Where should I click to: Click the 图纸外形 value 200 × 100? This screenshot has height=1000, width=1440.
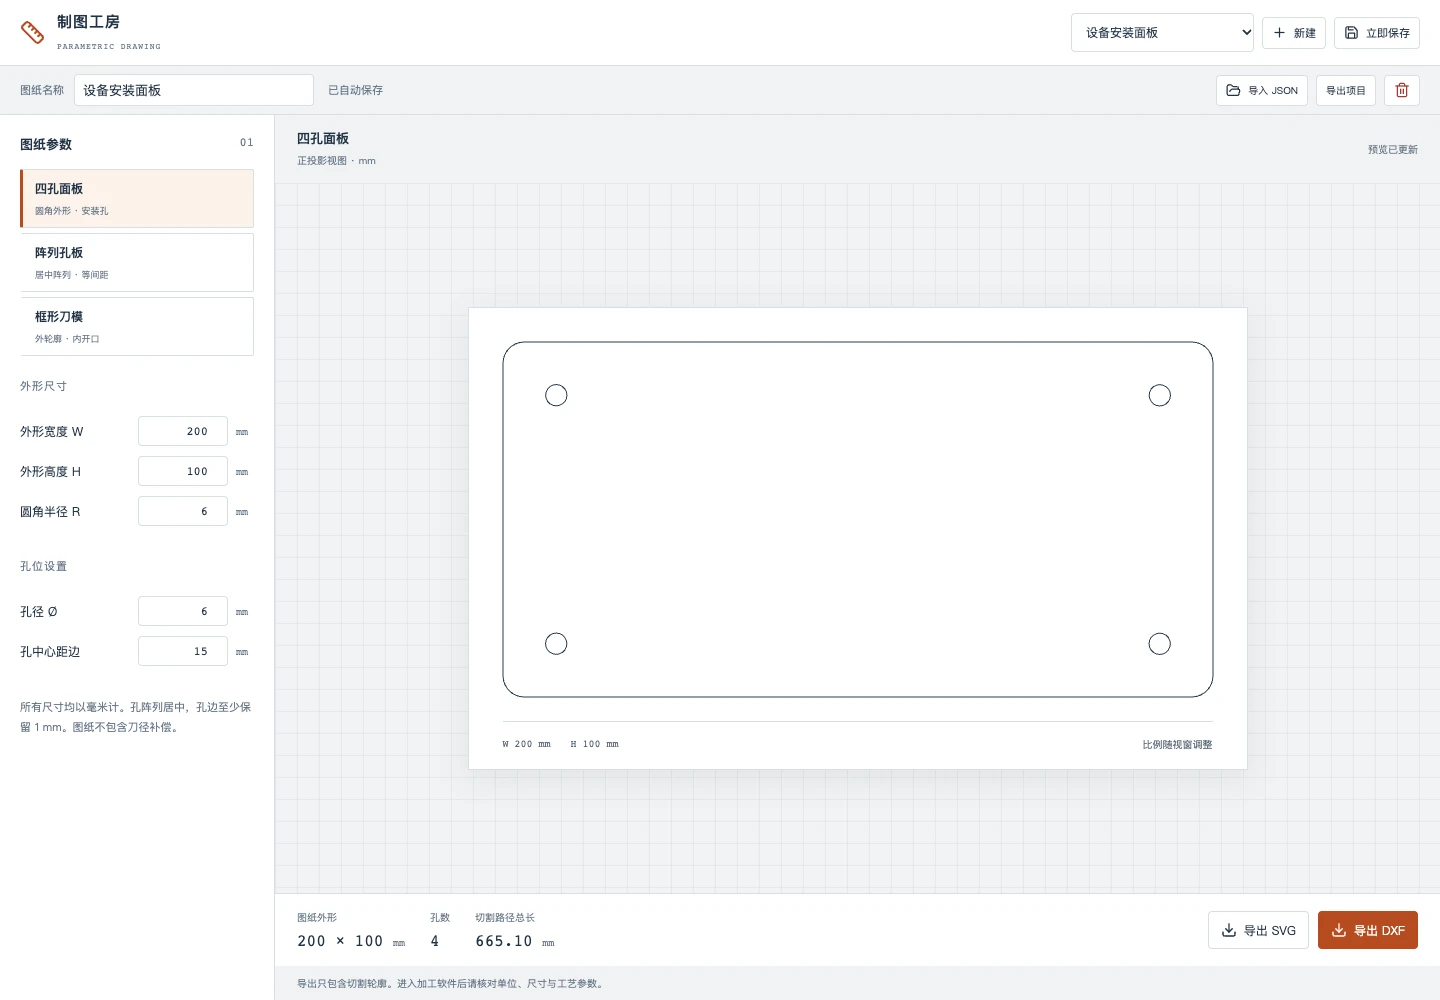coord(340,941)
